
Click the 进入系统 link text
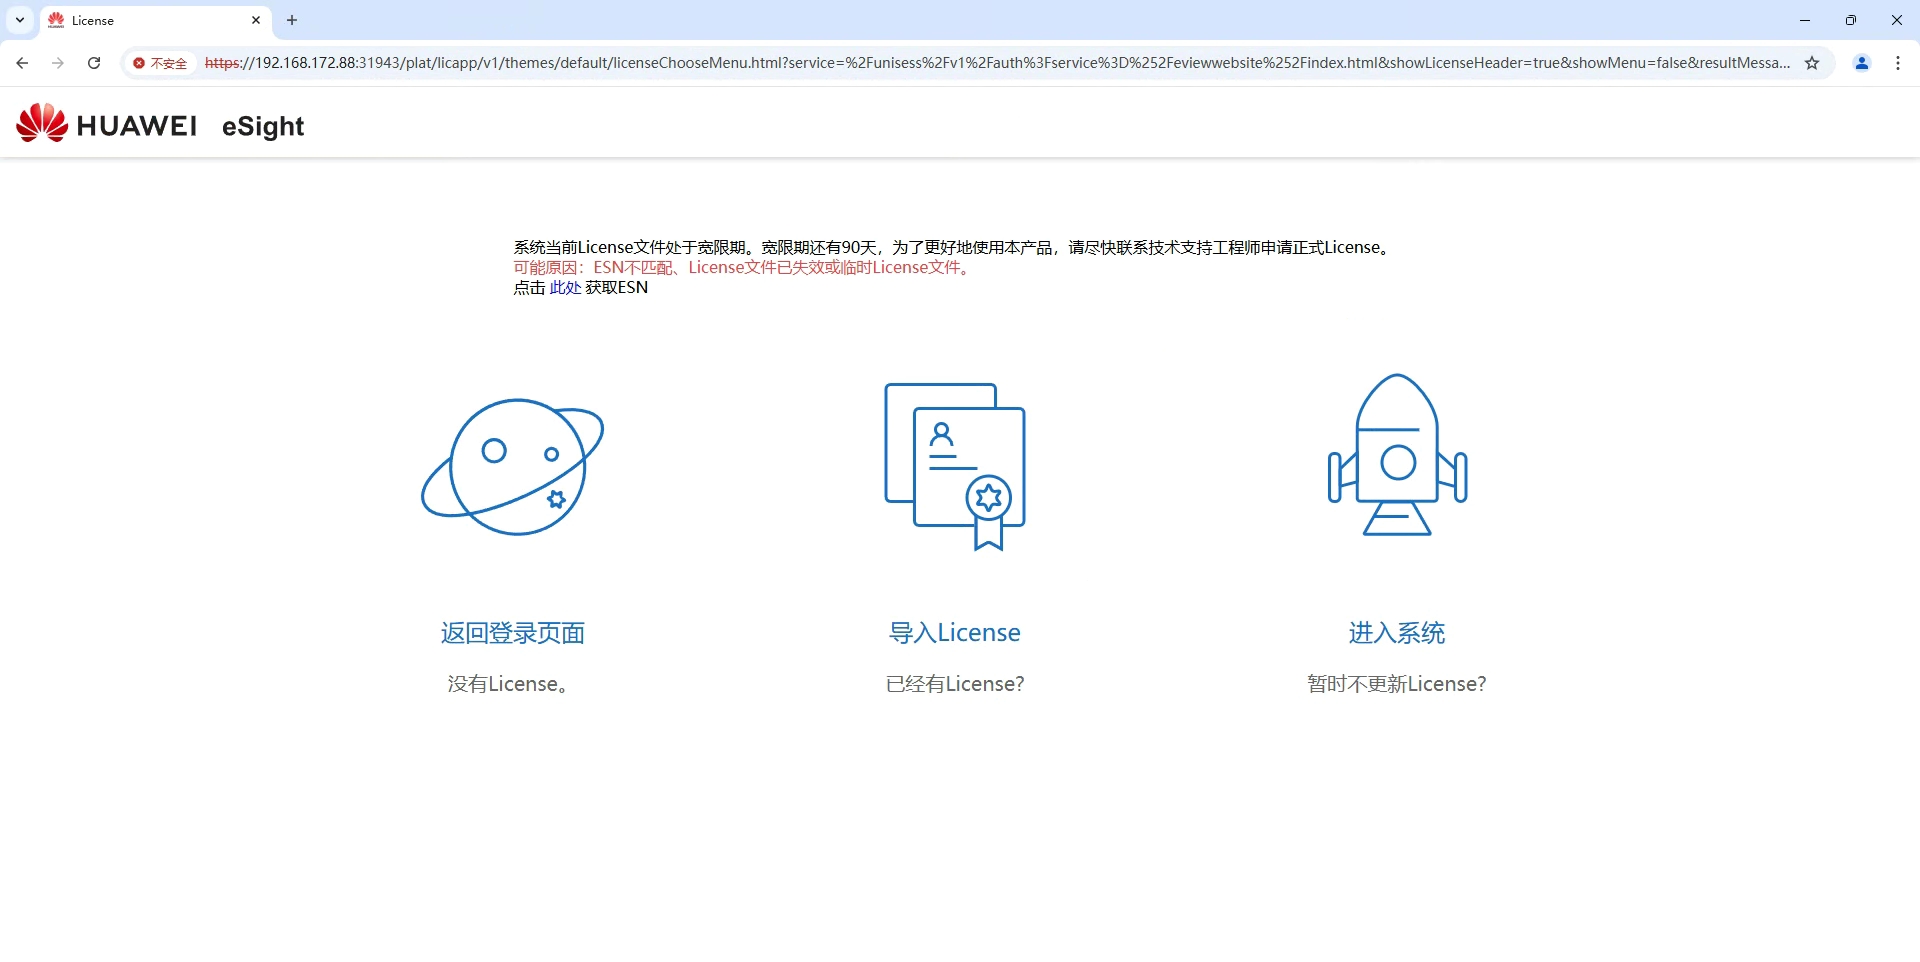(1397, 633)
